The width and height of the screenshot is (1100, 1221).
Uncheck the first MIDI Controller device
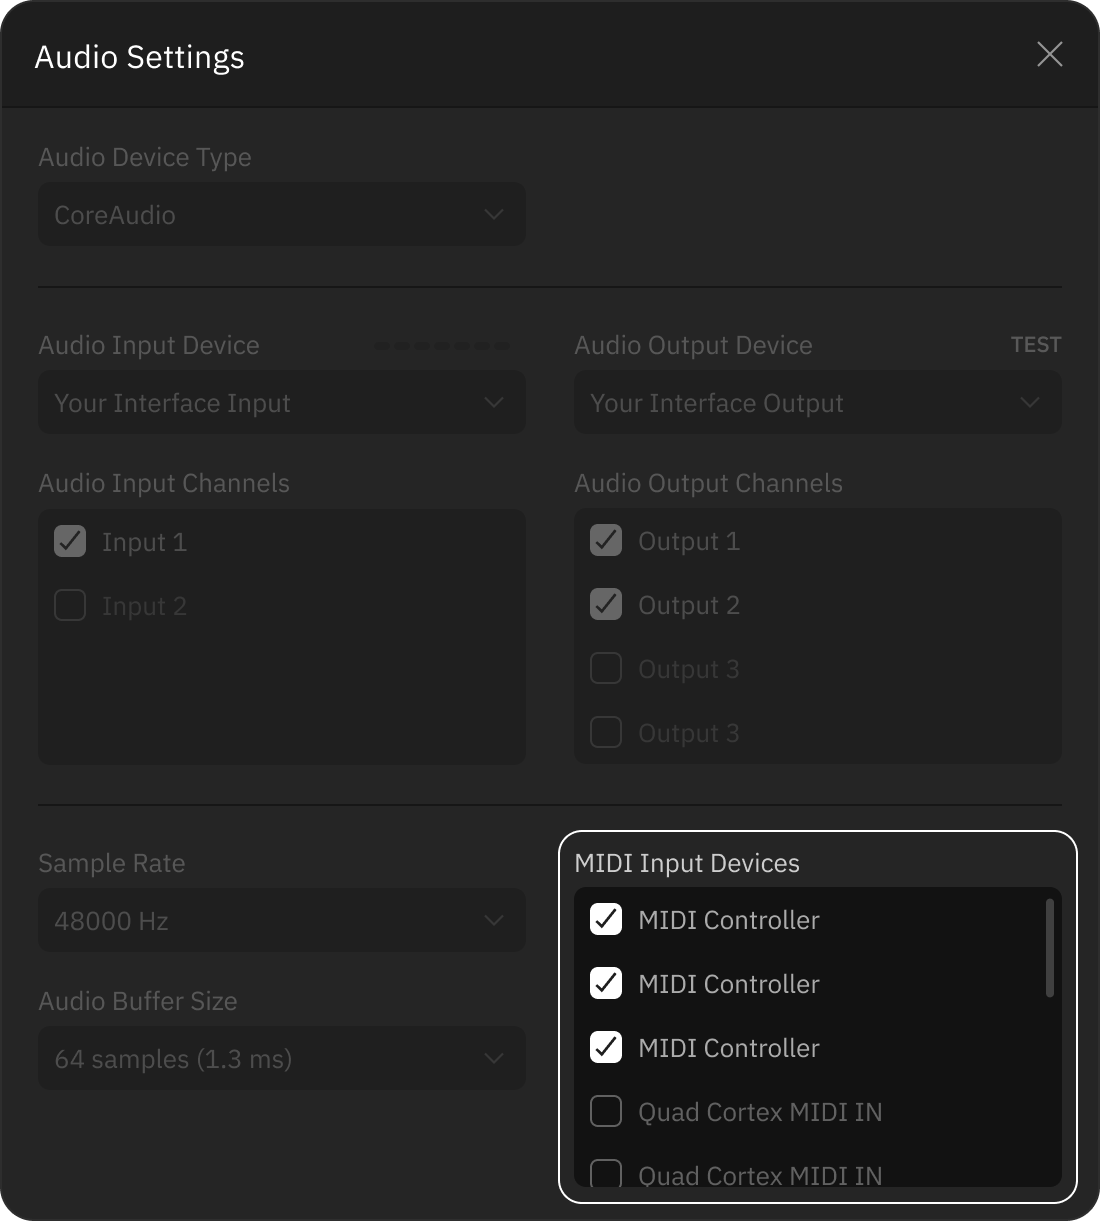pyautogui.click(x=605, y=919)
